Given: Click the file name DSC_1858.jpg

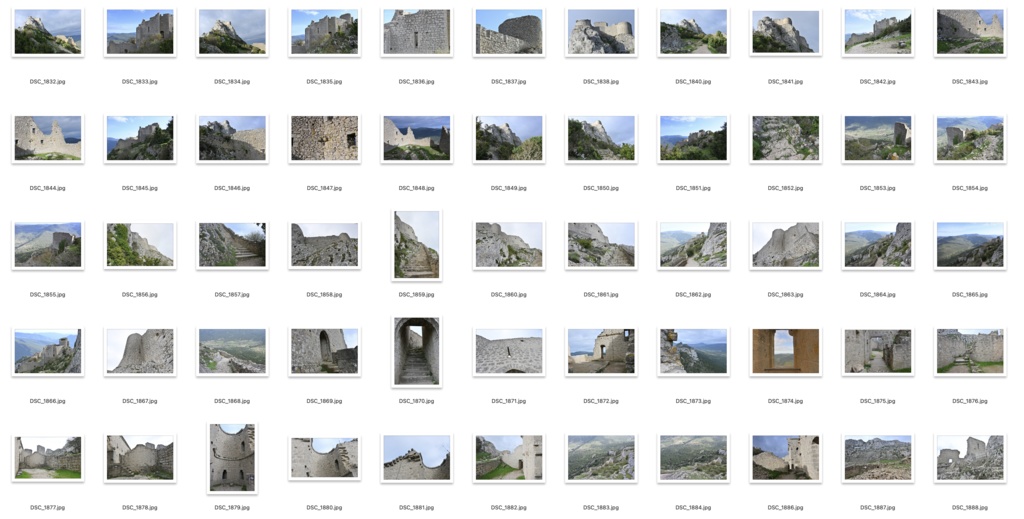Looking at the screenshot, I should tap(325, 294).
